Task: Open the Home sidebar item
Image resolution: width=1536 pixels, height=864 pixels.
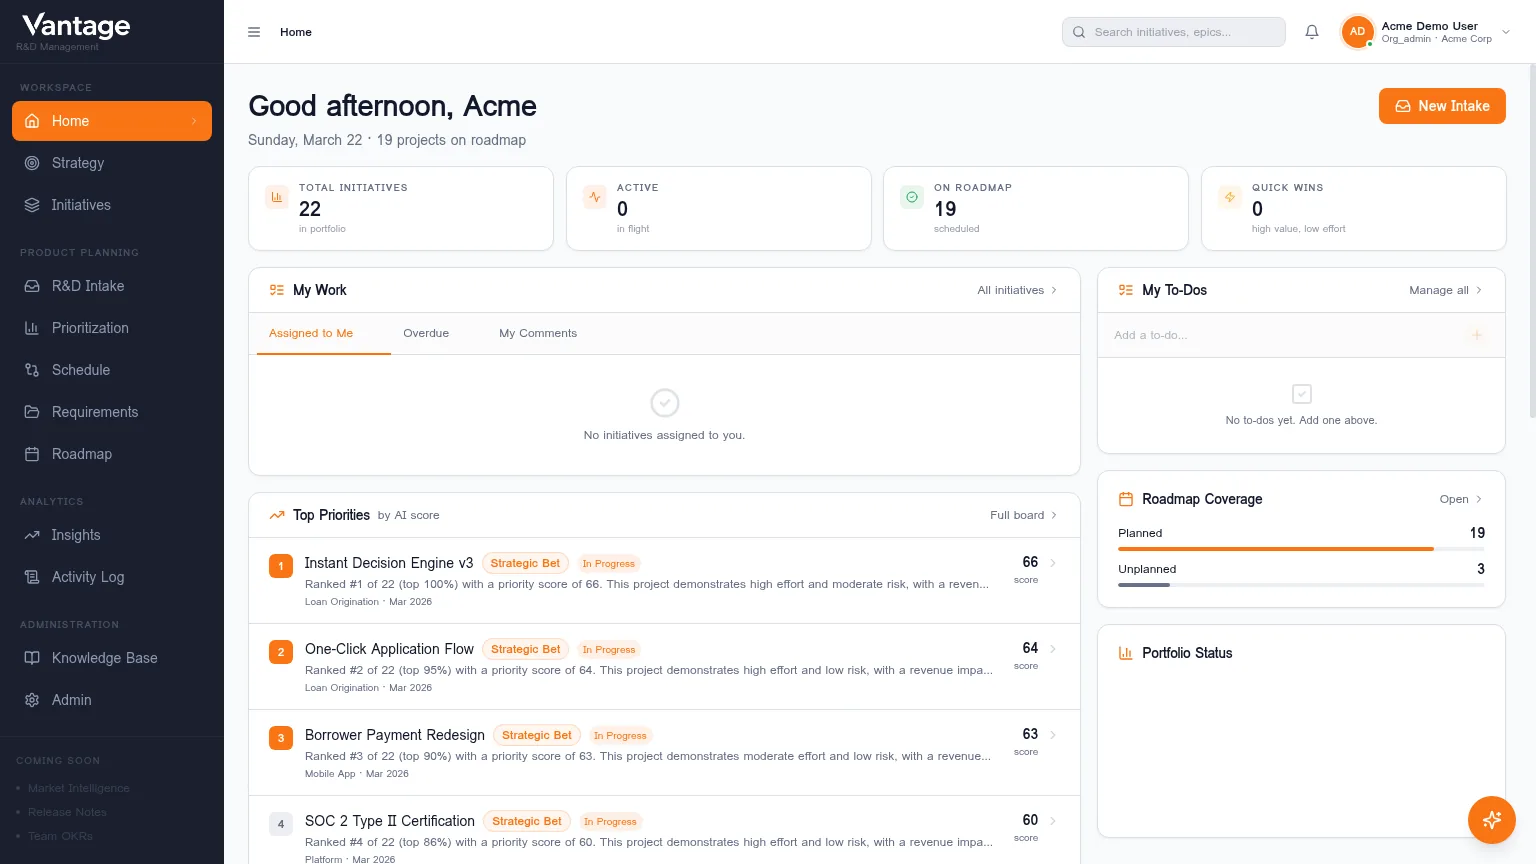Action: point(112,121)
